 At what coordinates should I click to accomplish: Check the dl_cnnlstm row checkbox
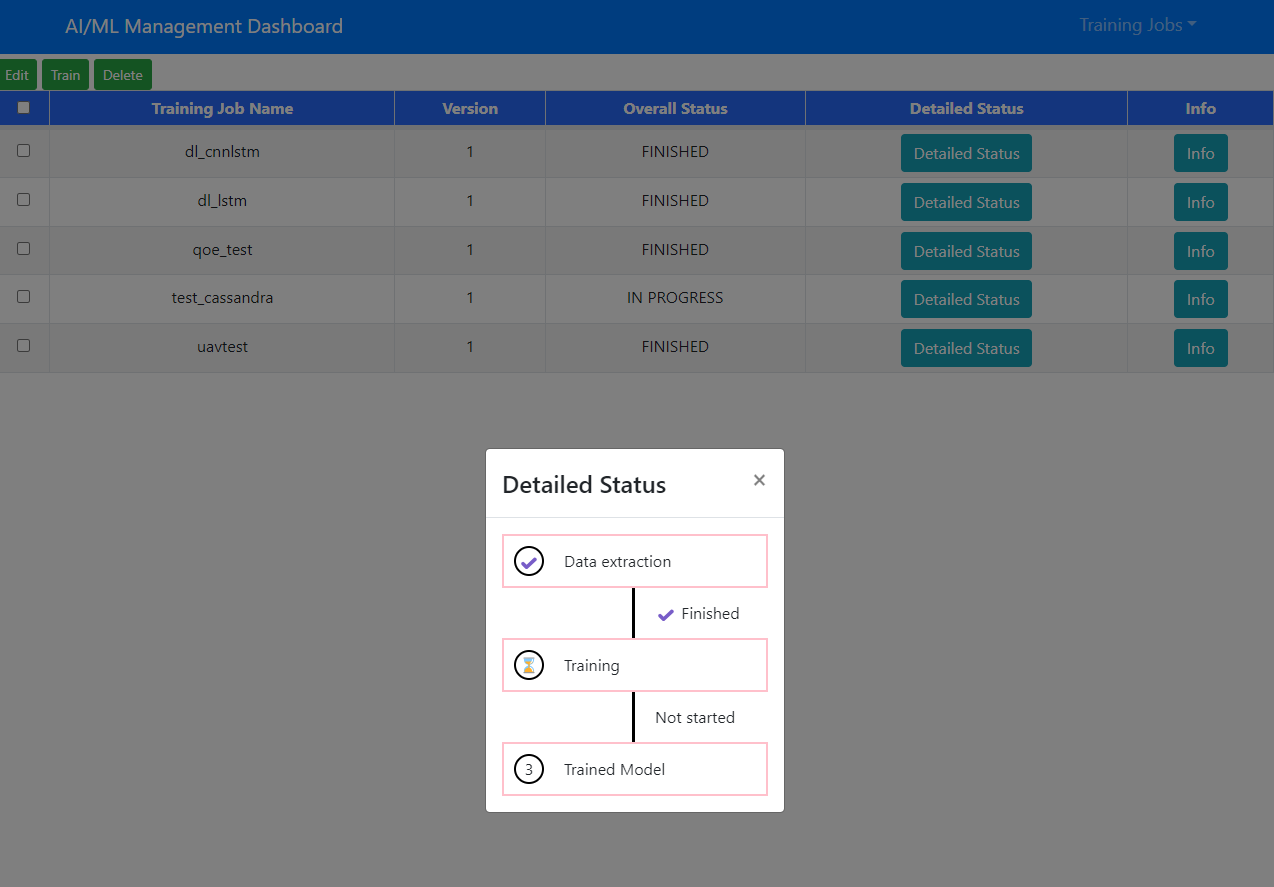point(24,151)
